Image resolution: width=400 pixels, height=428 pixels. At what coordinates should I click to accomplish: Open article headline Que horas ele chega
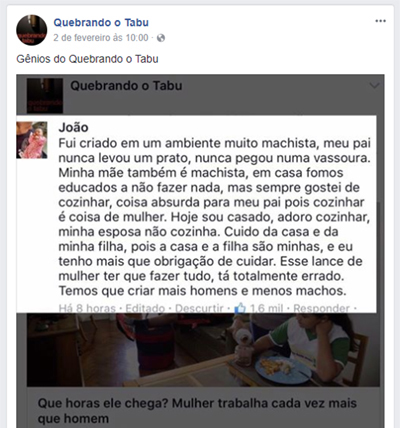point(197,411)
